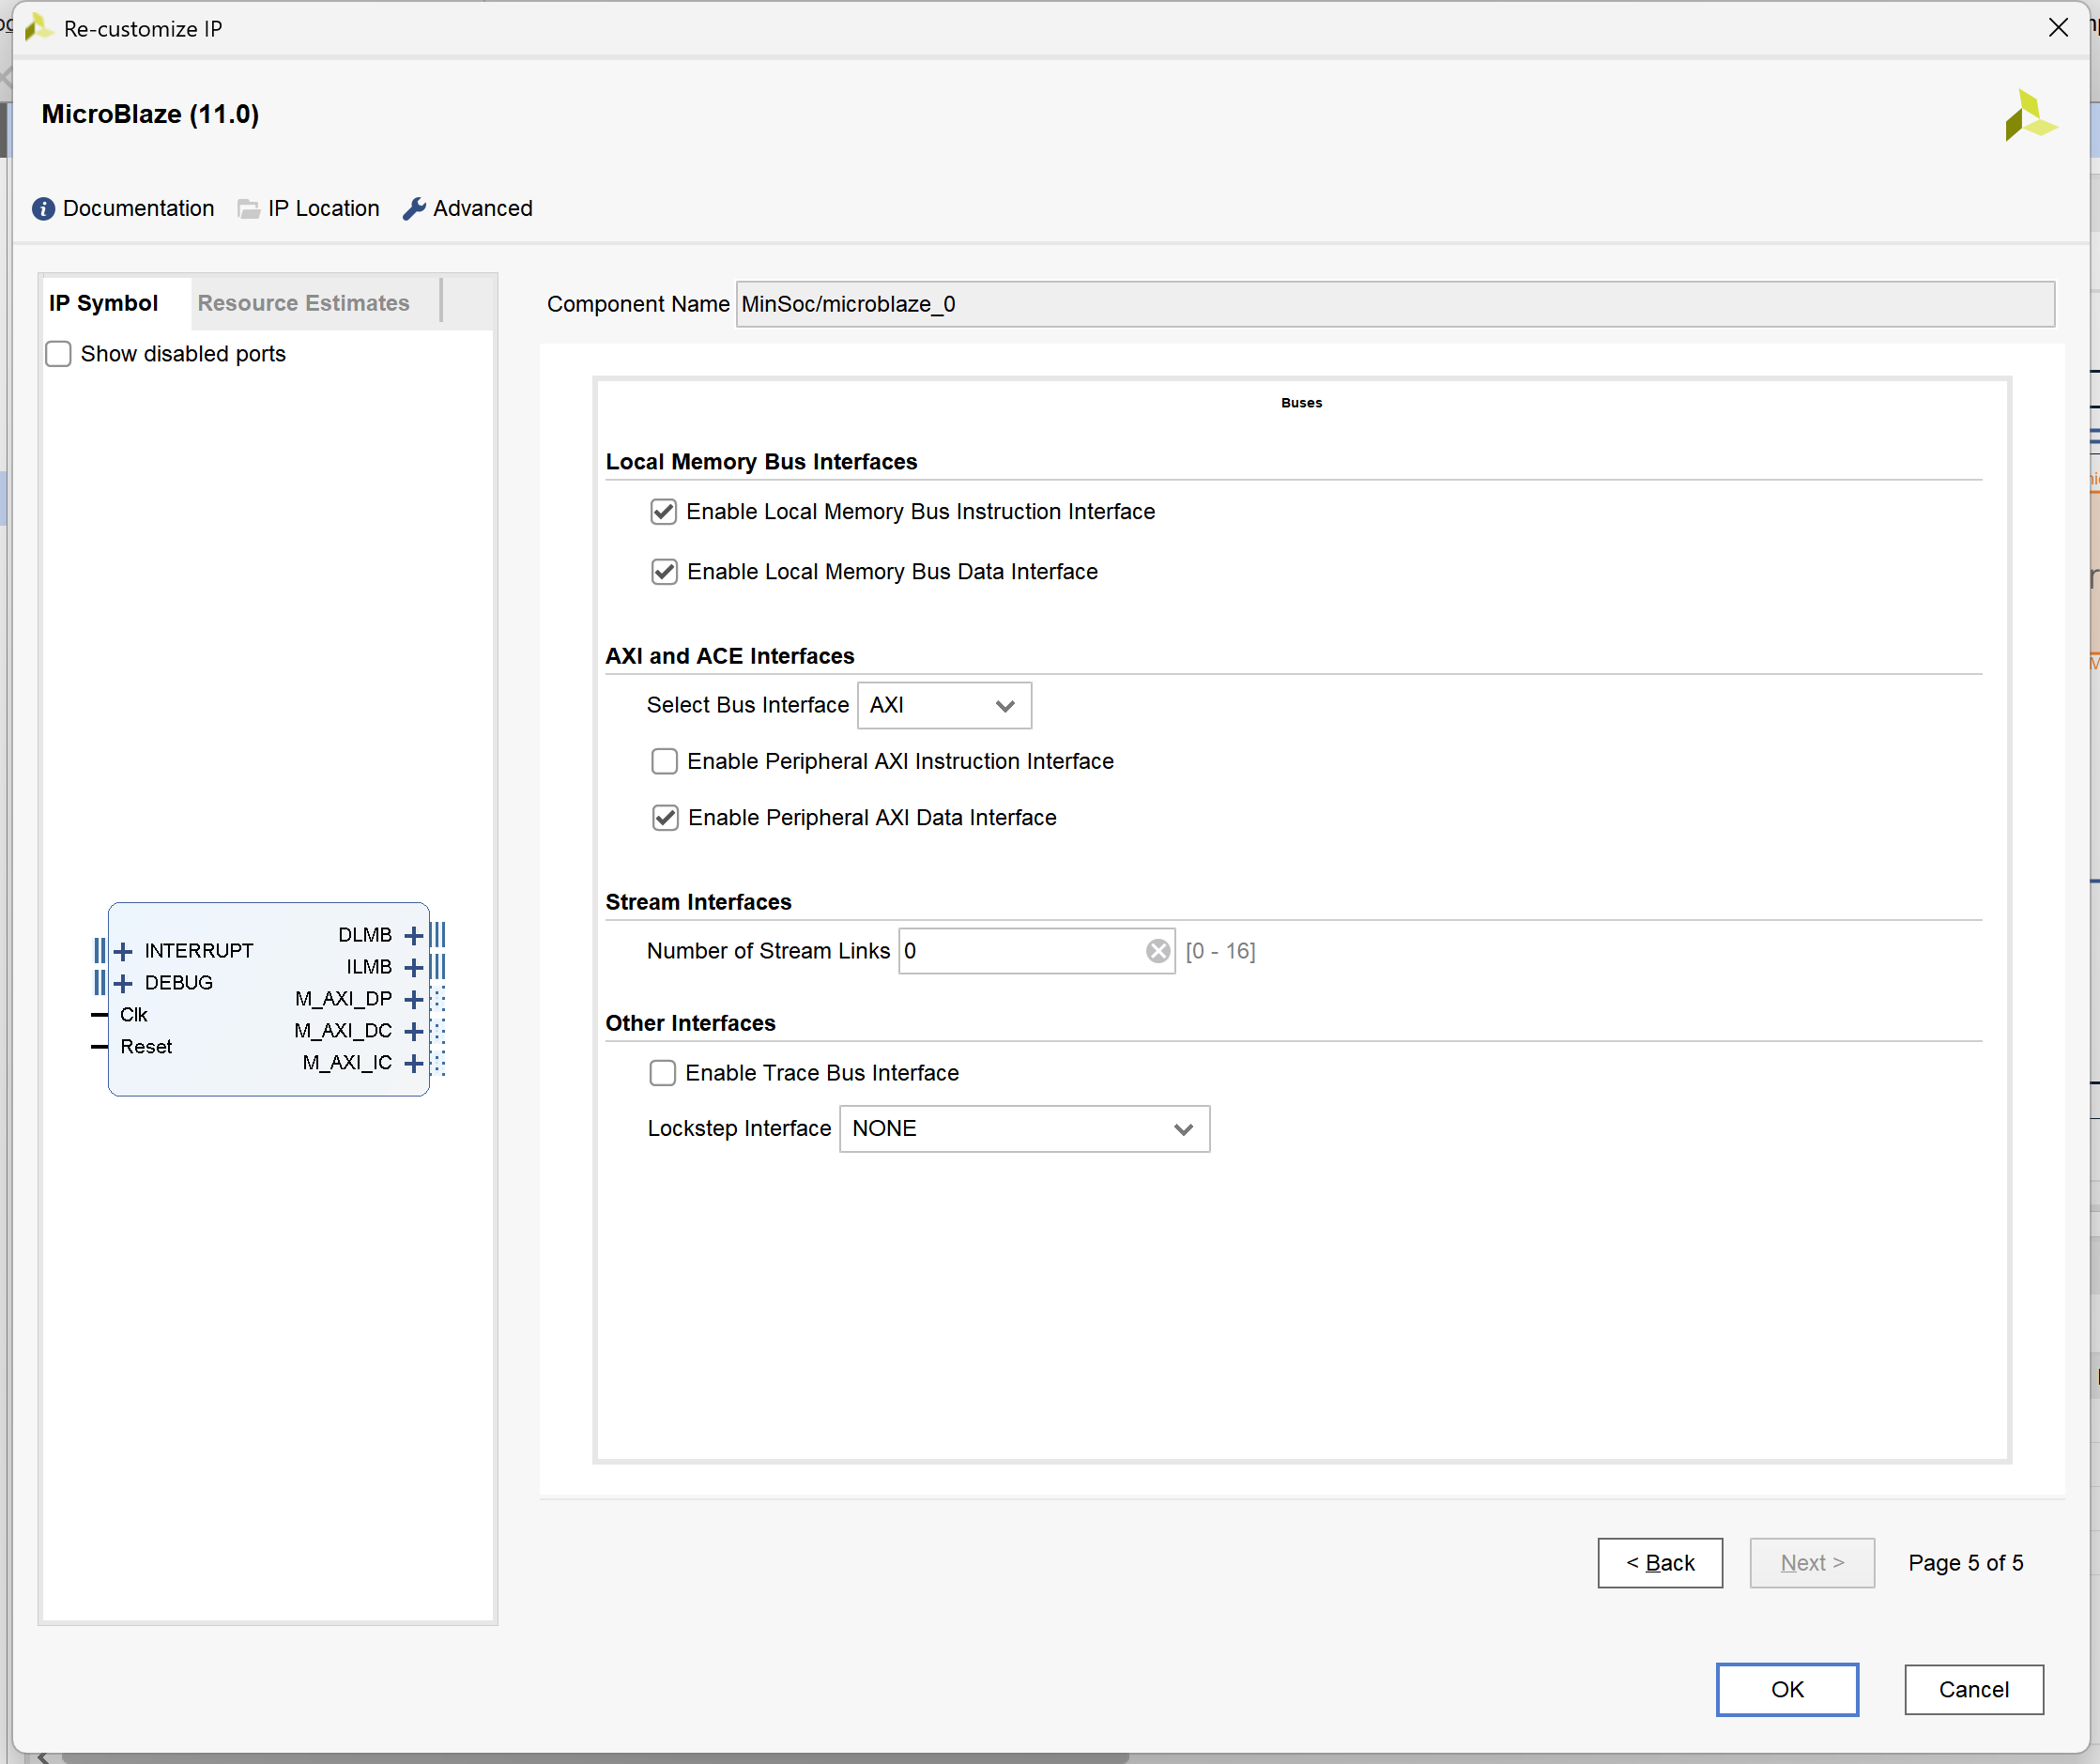Viewport: 2100px width, 1764px height.
Task: Click the 'Other Interfaces' heading
Action: click(690, 1023)
